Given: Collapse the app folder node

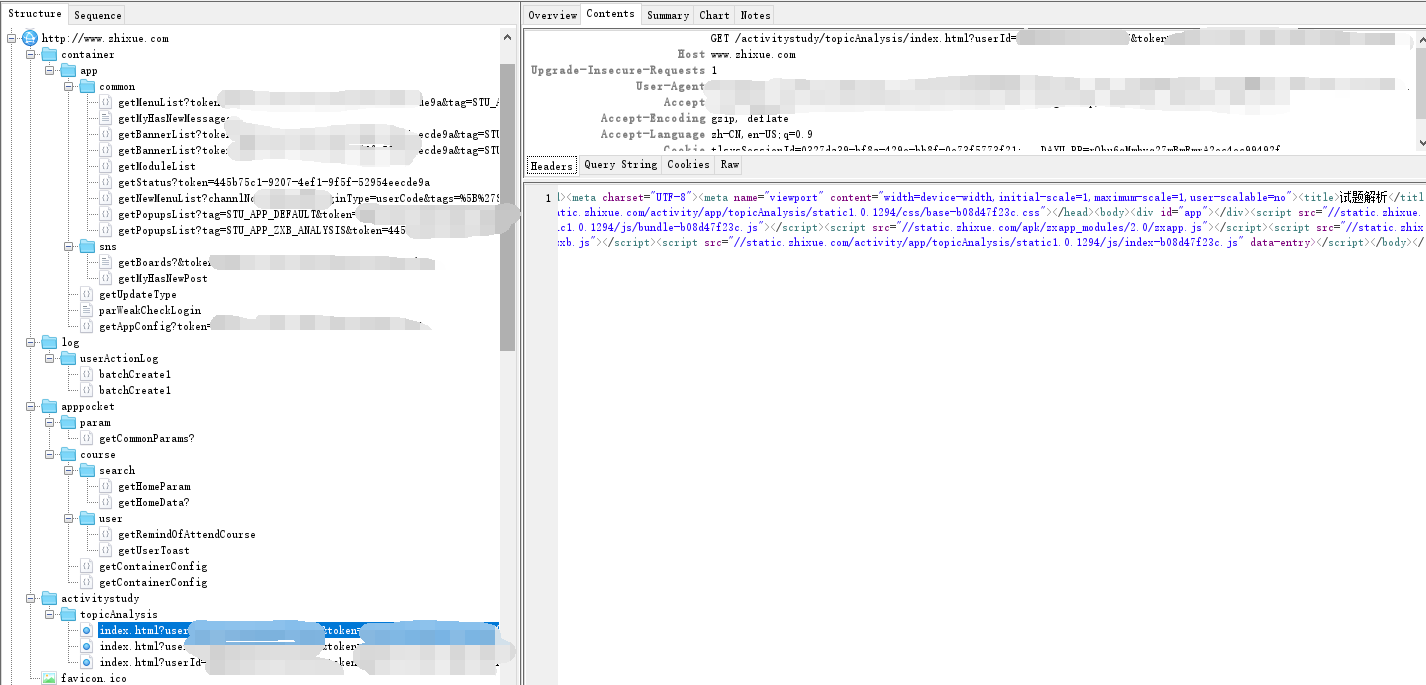Looking at the screenshot, I should (49, 70).
